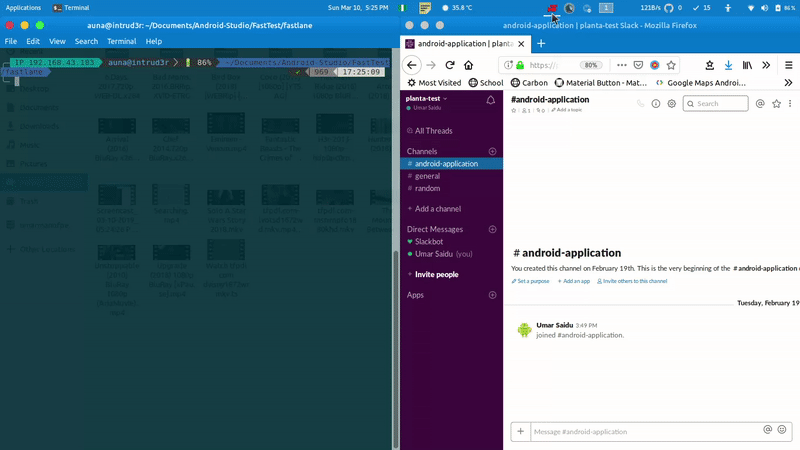Open channel settings gear icon
The height and width of the screenshot is (450, 800).
tap(671, 104)
